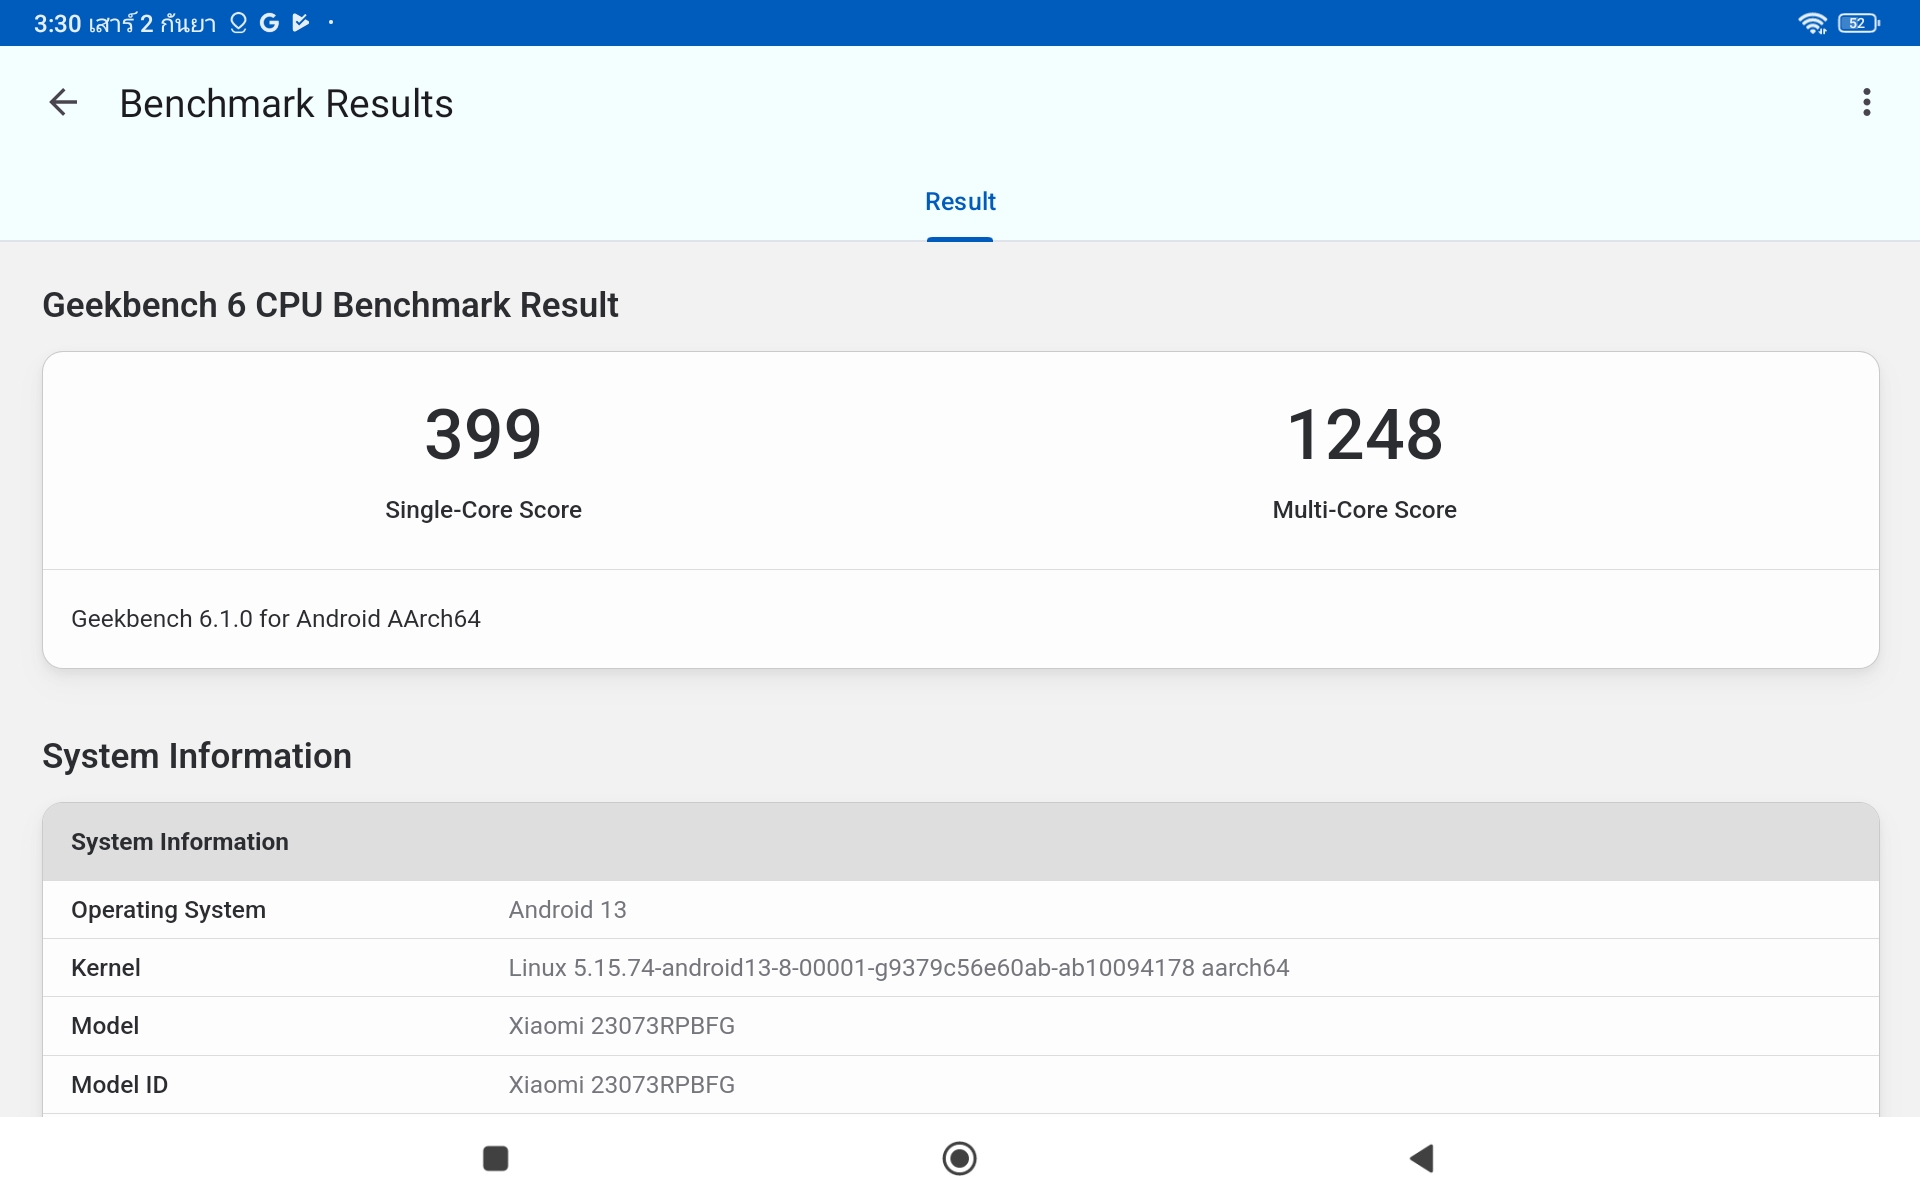This screenshot has height=1200, width=1920.
Task: Tap Xiaomi 23073RPBFG in the Model ID row
Action: [x=621, y=1085]
